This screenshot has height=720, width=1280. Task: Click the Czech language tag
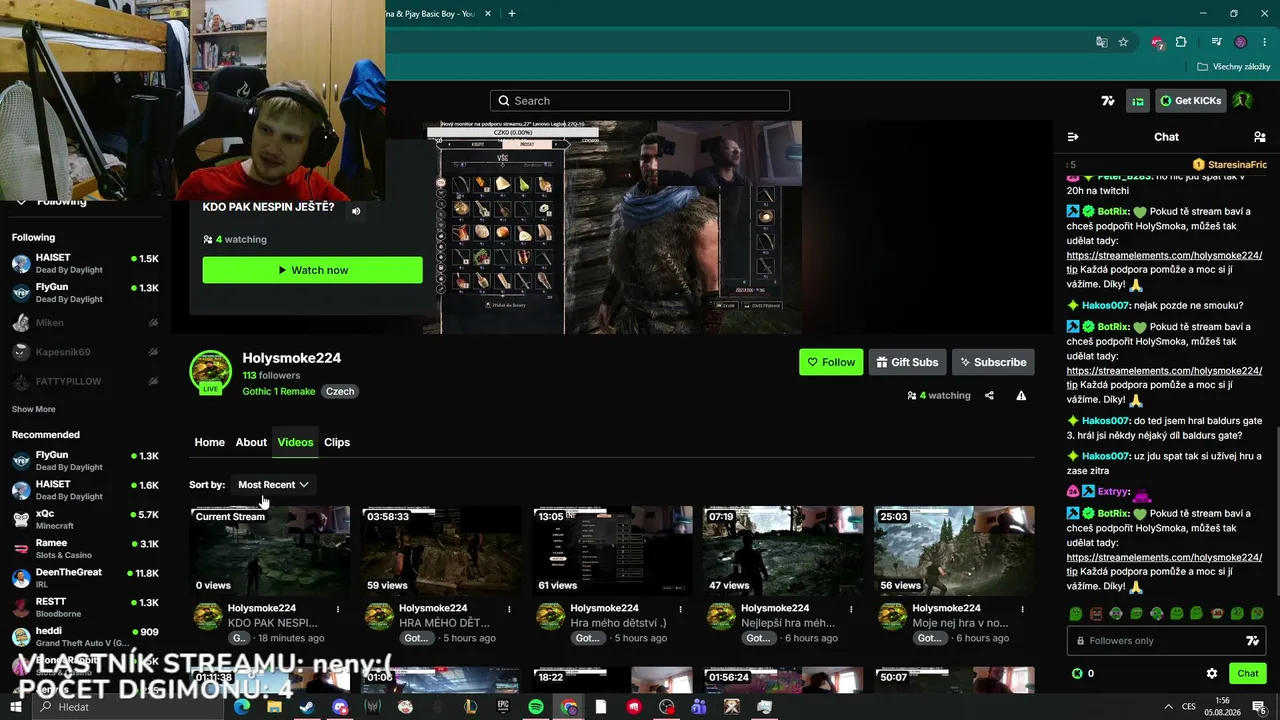(x=340, y=391)
